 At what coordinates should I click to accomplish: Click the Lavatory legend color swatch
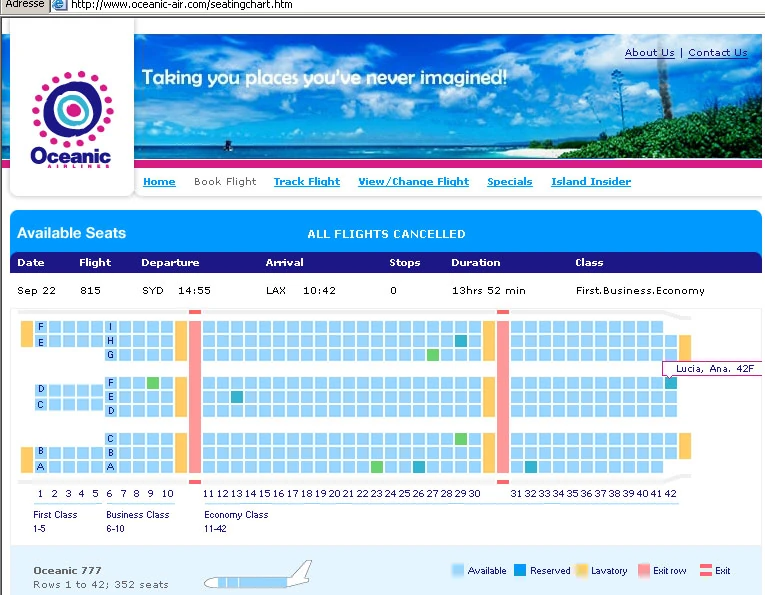pos(582,570)
